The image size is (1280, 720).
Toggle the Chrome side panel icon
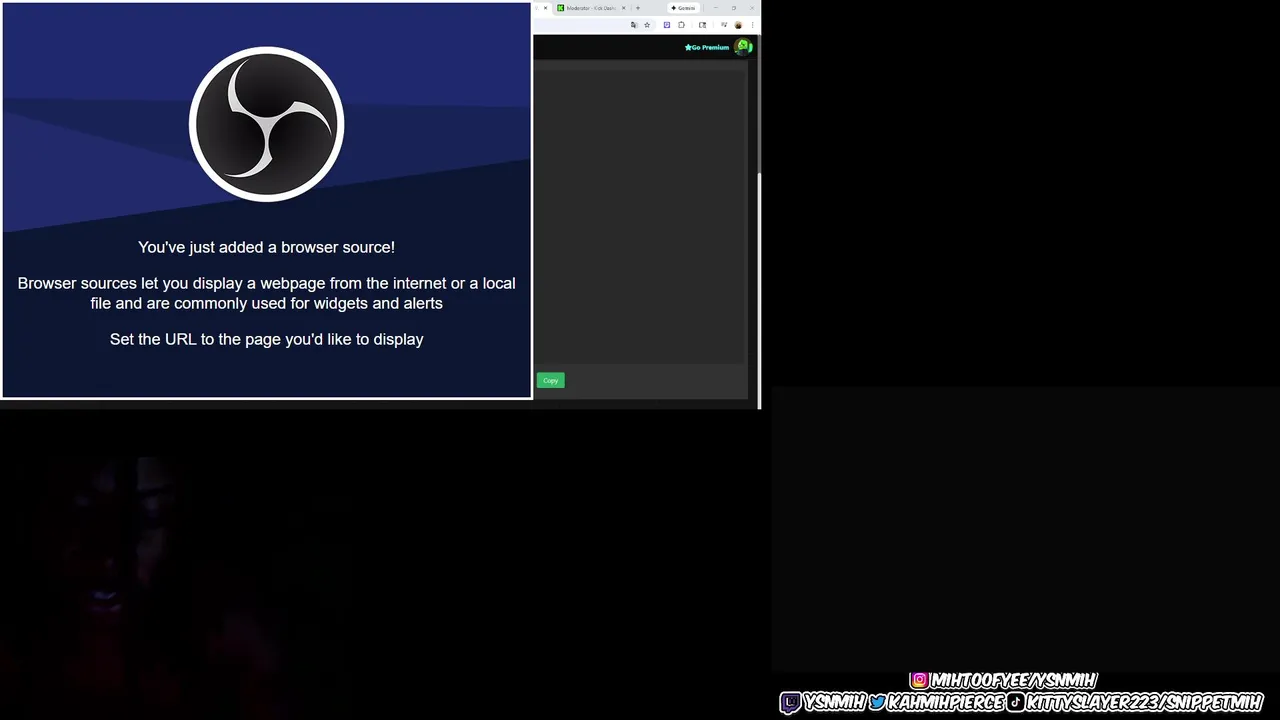pyautogui.click(x=702, y=25)
